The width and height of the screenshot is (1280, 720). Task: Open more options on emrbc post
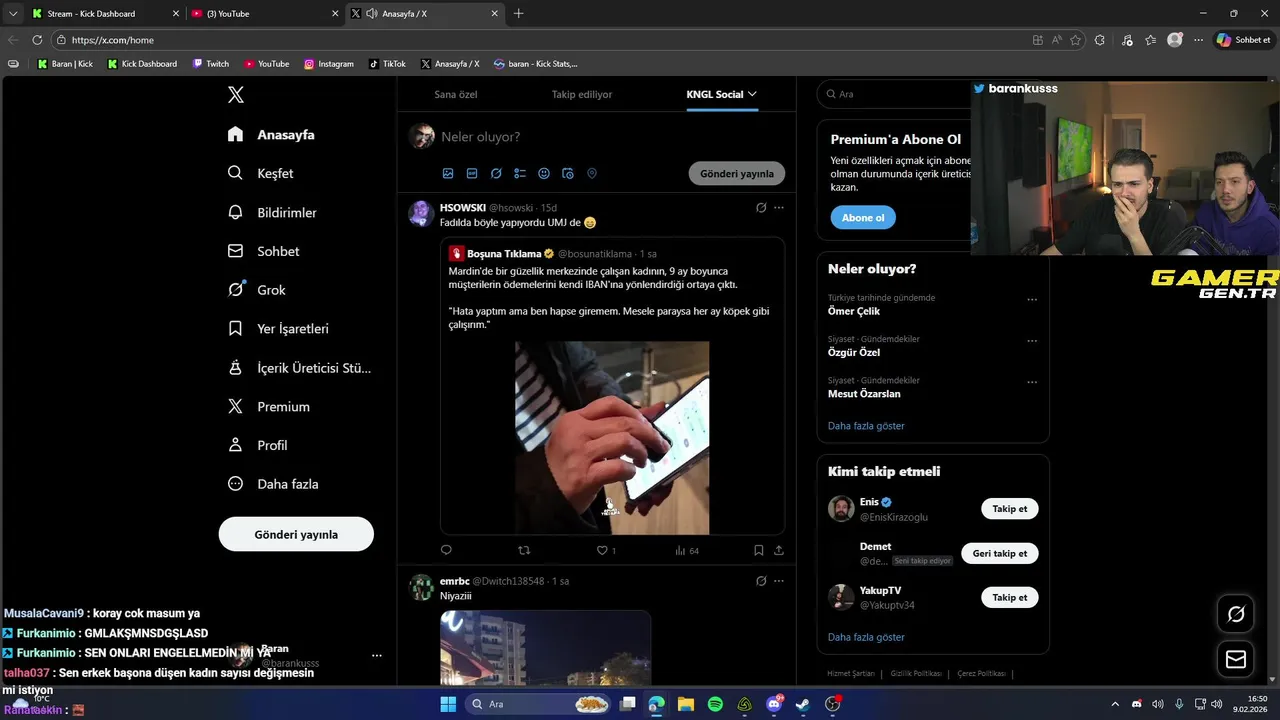pos(779,581)
